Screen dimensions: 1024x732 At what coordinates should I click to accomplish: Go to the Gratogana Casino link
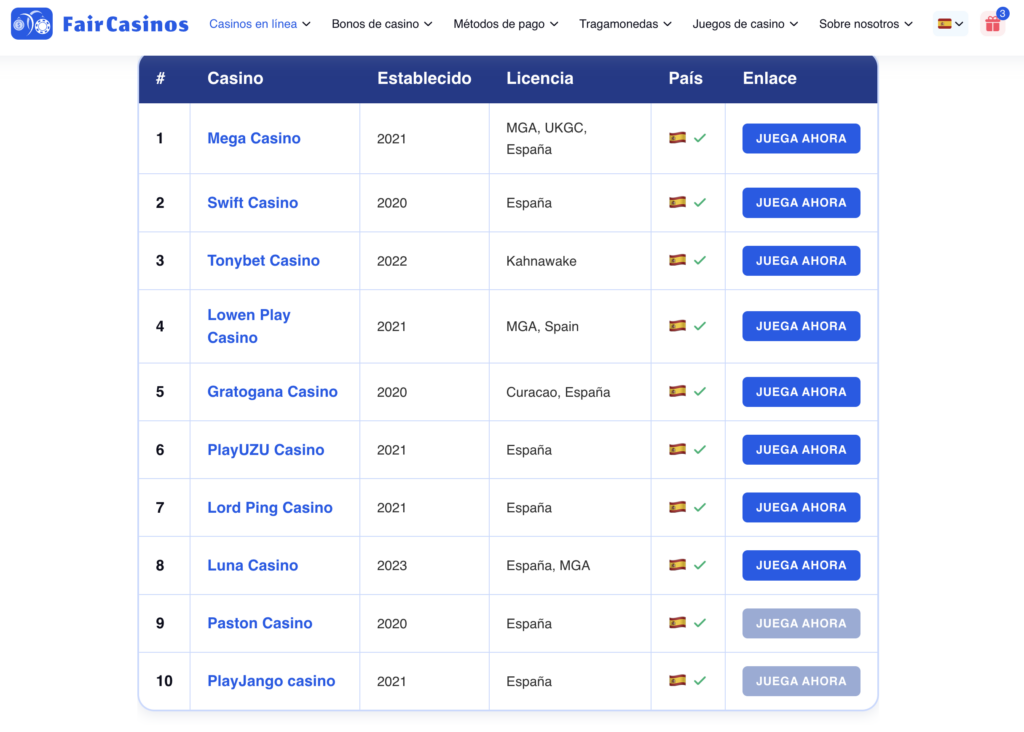coord(272,392)
